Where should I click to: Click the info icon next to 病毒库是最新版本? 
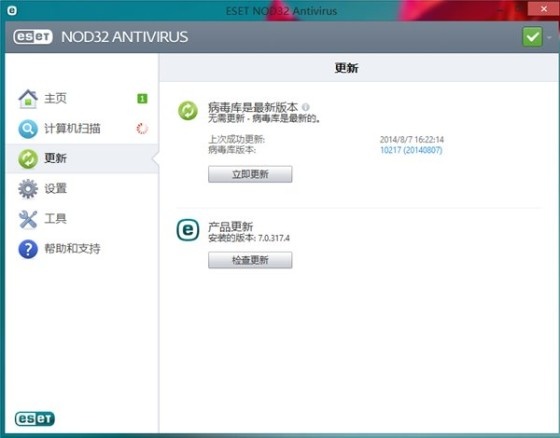click(x=305, y=107)
